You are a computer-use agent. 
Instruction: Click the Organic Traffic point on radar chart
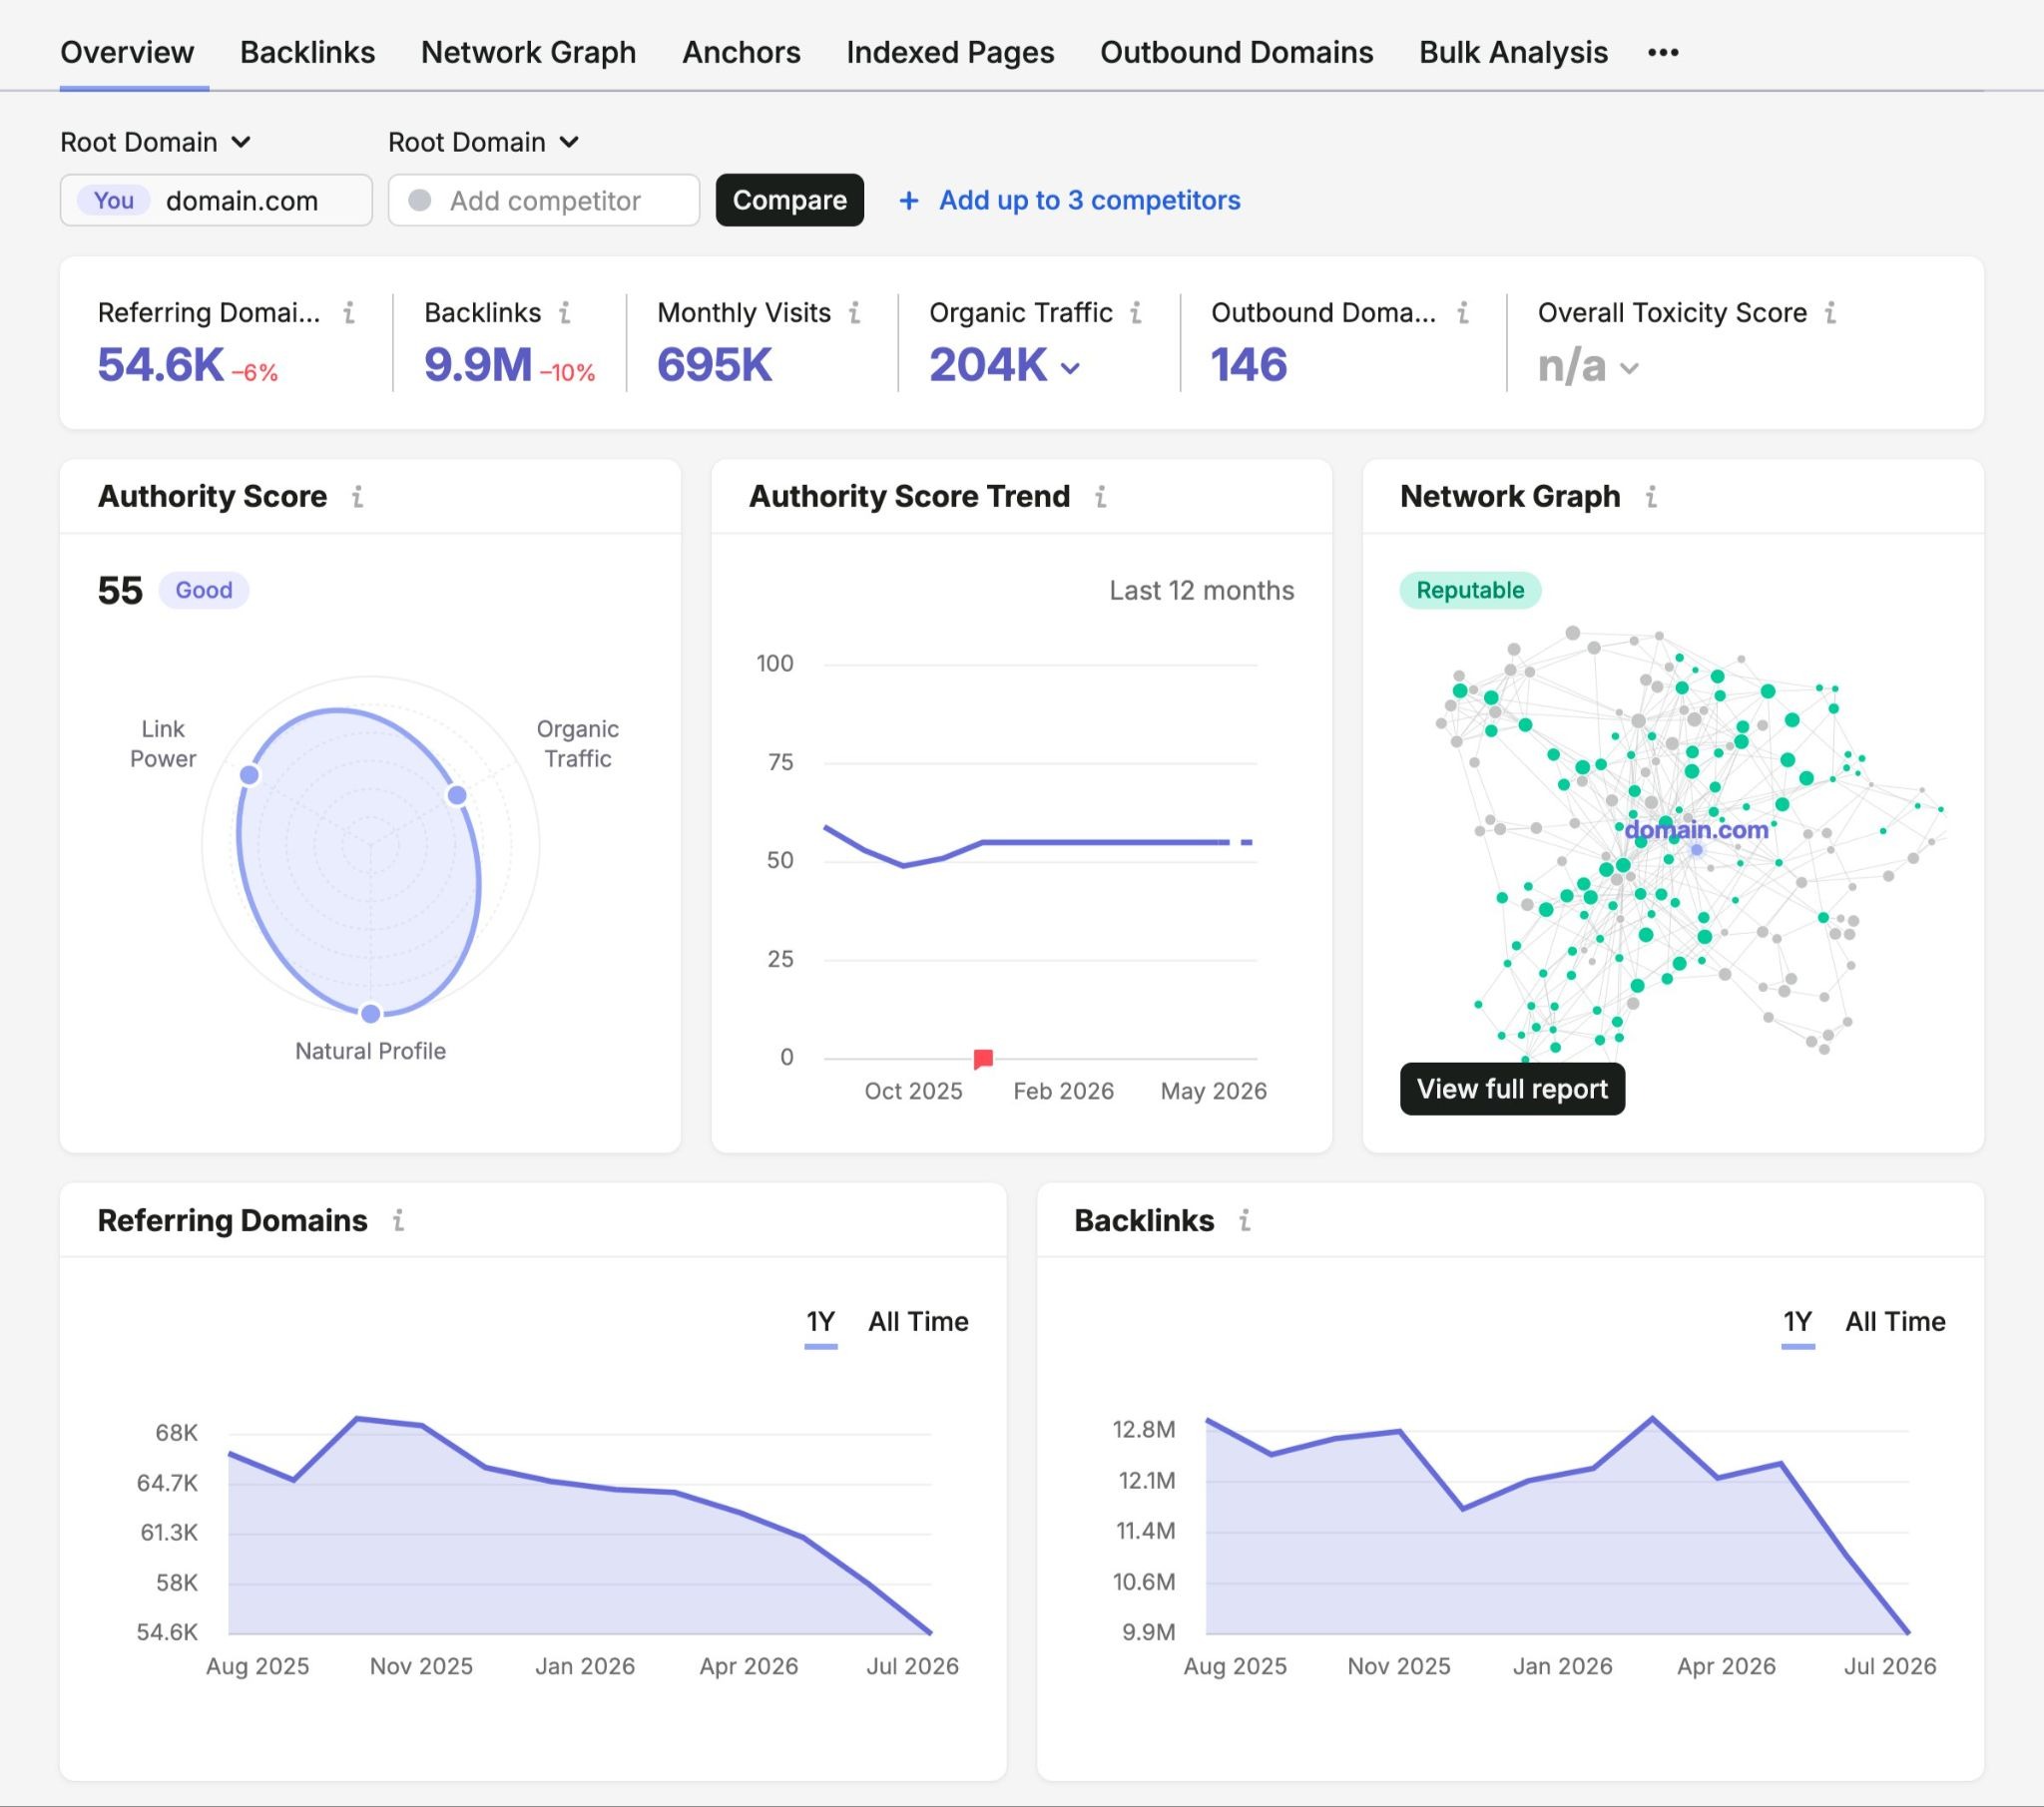[x=457, y=795]
